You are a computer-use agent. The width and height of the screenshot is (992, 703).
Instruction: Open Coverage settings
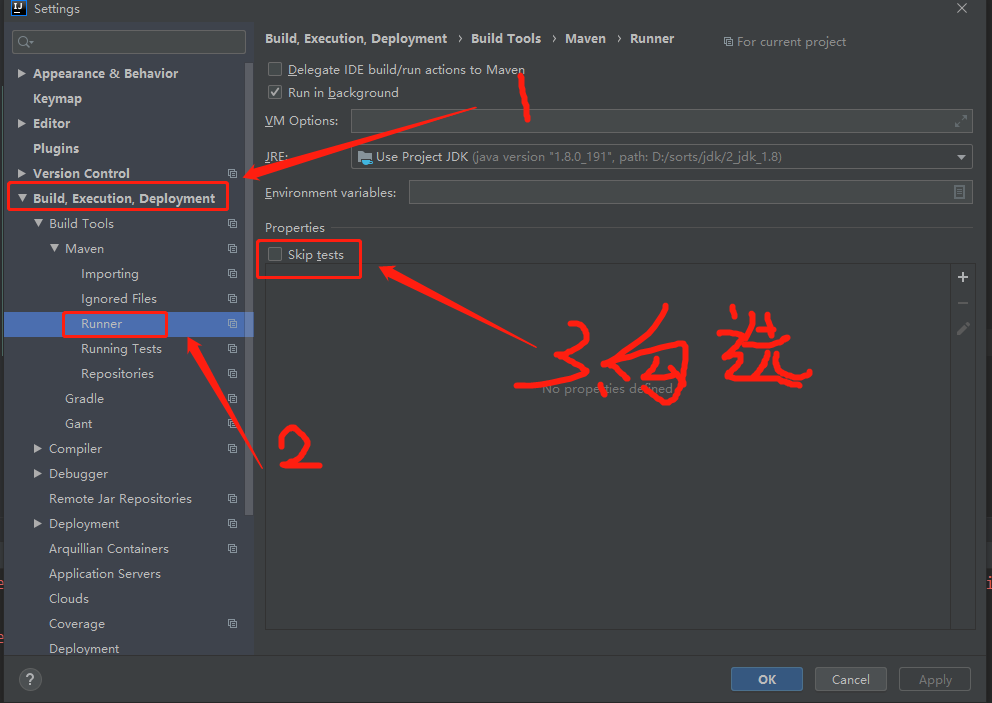pos(77,623)
